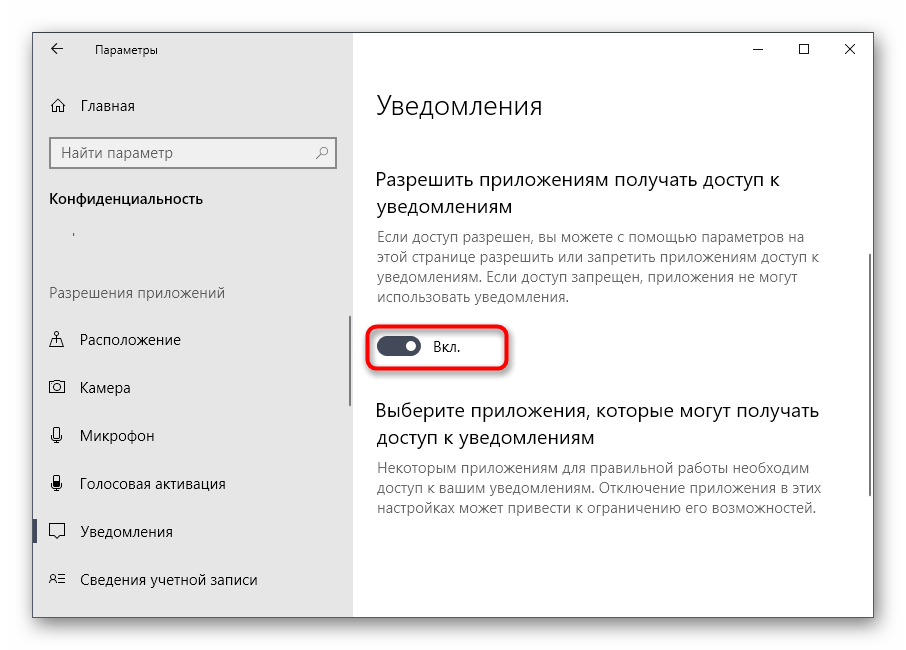The width and height of the screenshot is (906, 650).
Task: Select the Камера camera icon
Action: (x=57, y=387)
